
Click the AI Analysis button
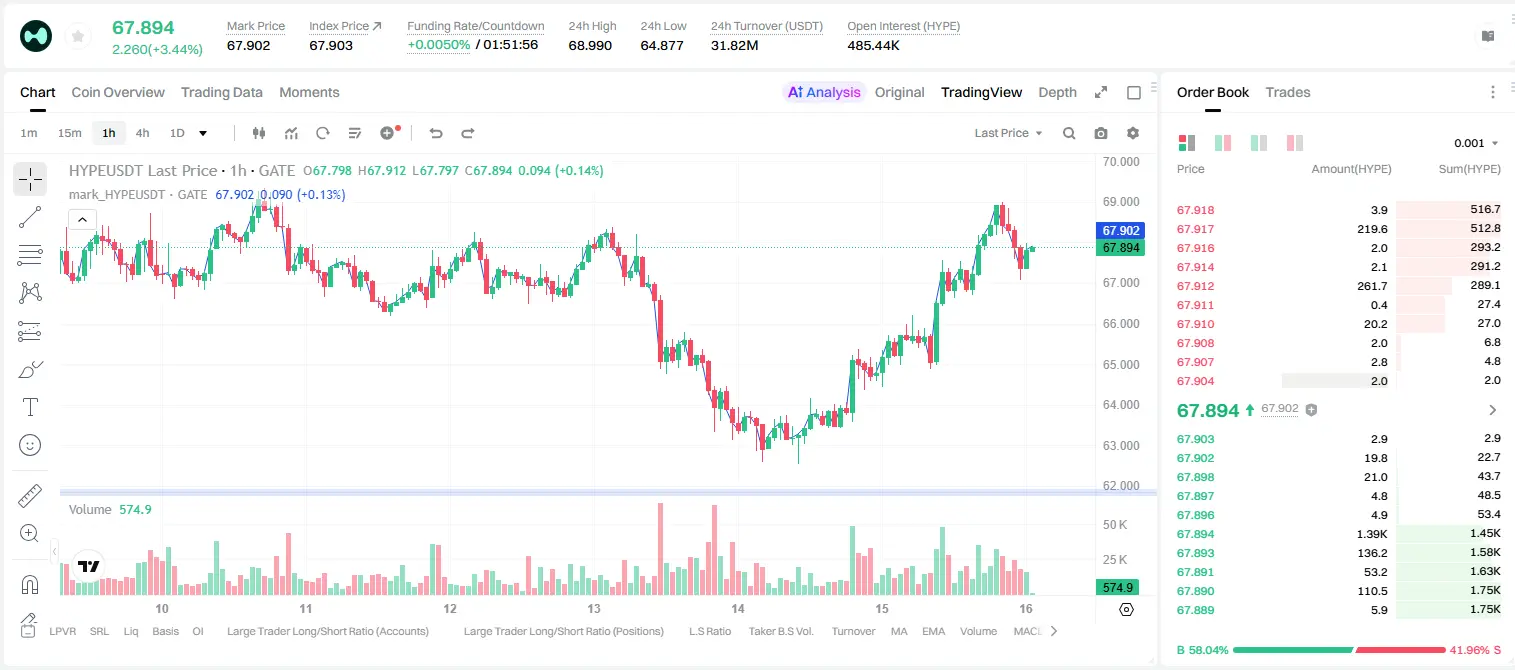pyautogui.click(x=824, y=92)
